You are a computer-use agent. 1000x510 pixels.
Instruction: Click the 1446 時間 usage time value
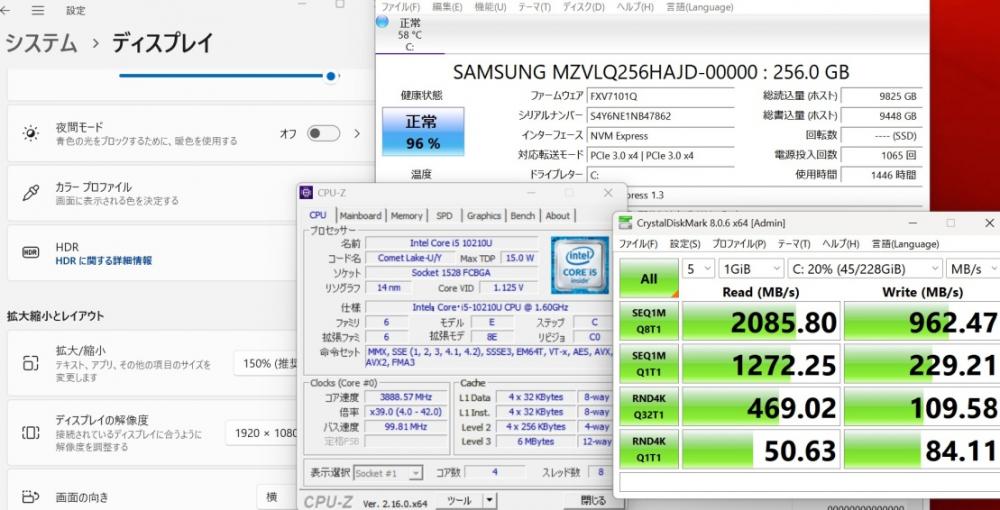(881, 174)
